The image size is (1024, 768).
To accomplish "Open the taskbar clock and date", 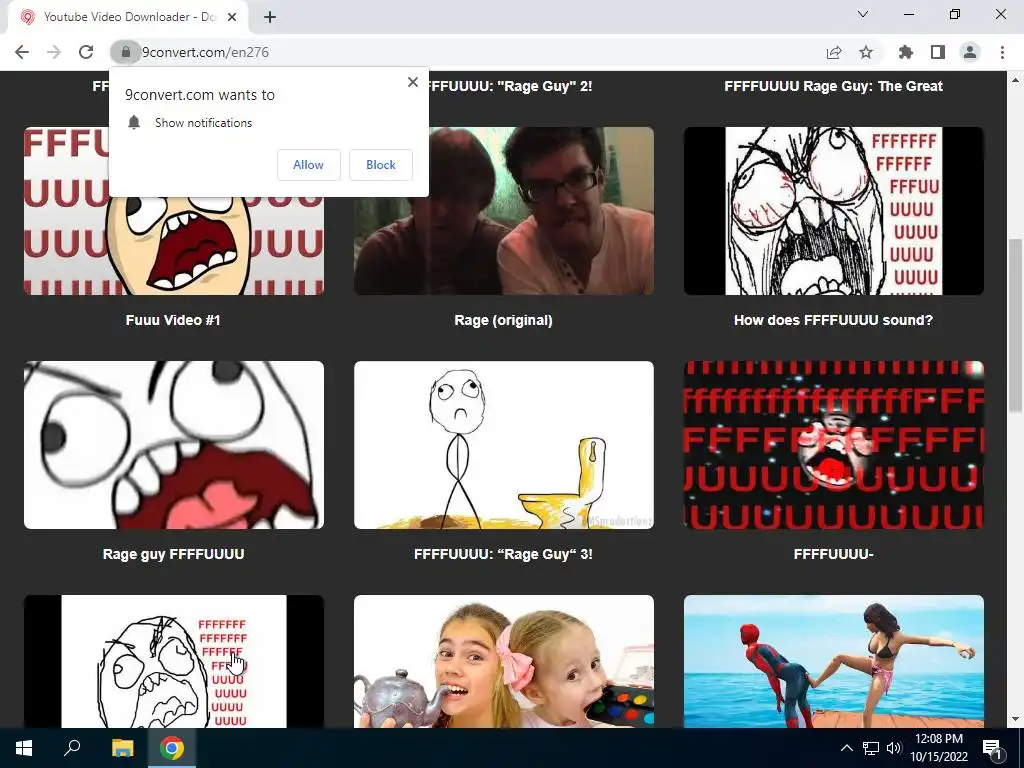I will (x=938, y=748).
